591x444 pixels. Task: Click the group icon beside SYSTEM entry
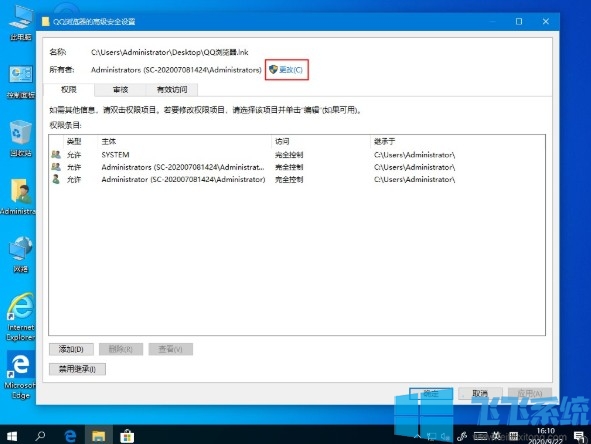(56, 155)
